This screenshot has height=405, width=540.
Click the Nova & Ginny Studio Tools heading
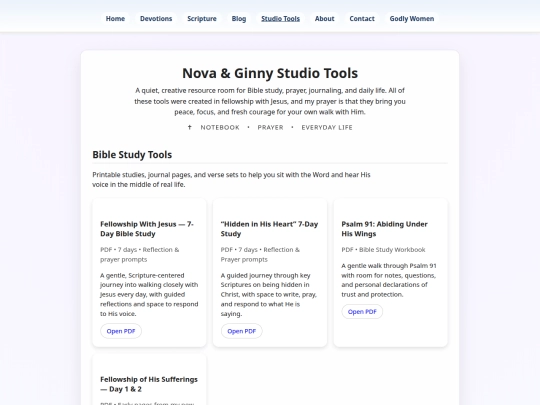[x=270, y=73]
